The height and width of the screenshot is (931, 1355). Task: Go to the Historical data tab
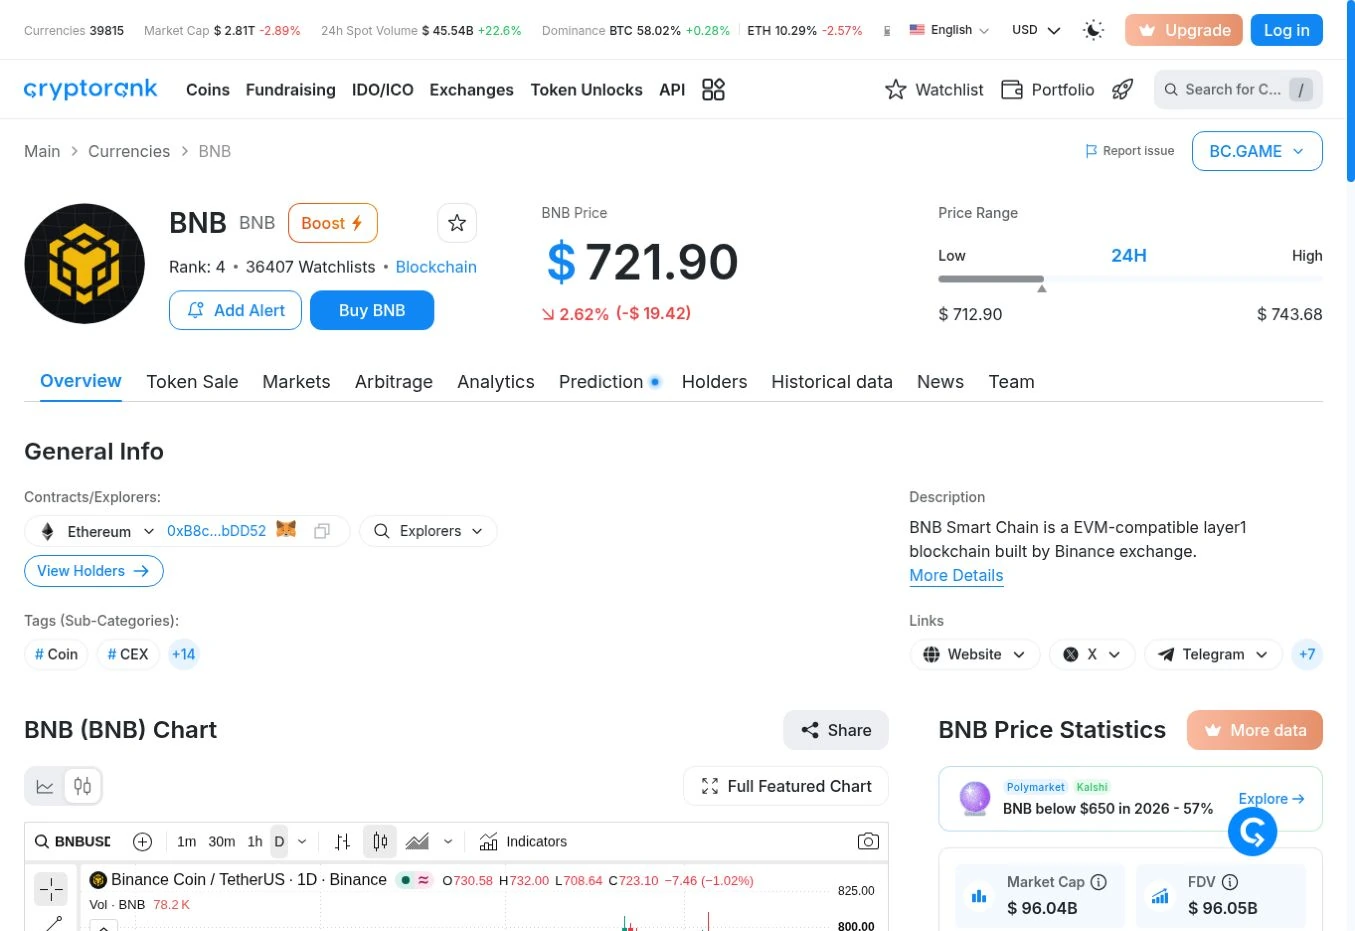coord(832,382)
